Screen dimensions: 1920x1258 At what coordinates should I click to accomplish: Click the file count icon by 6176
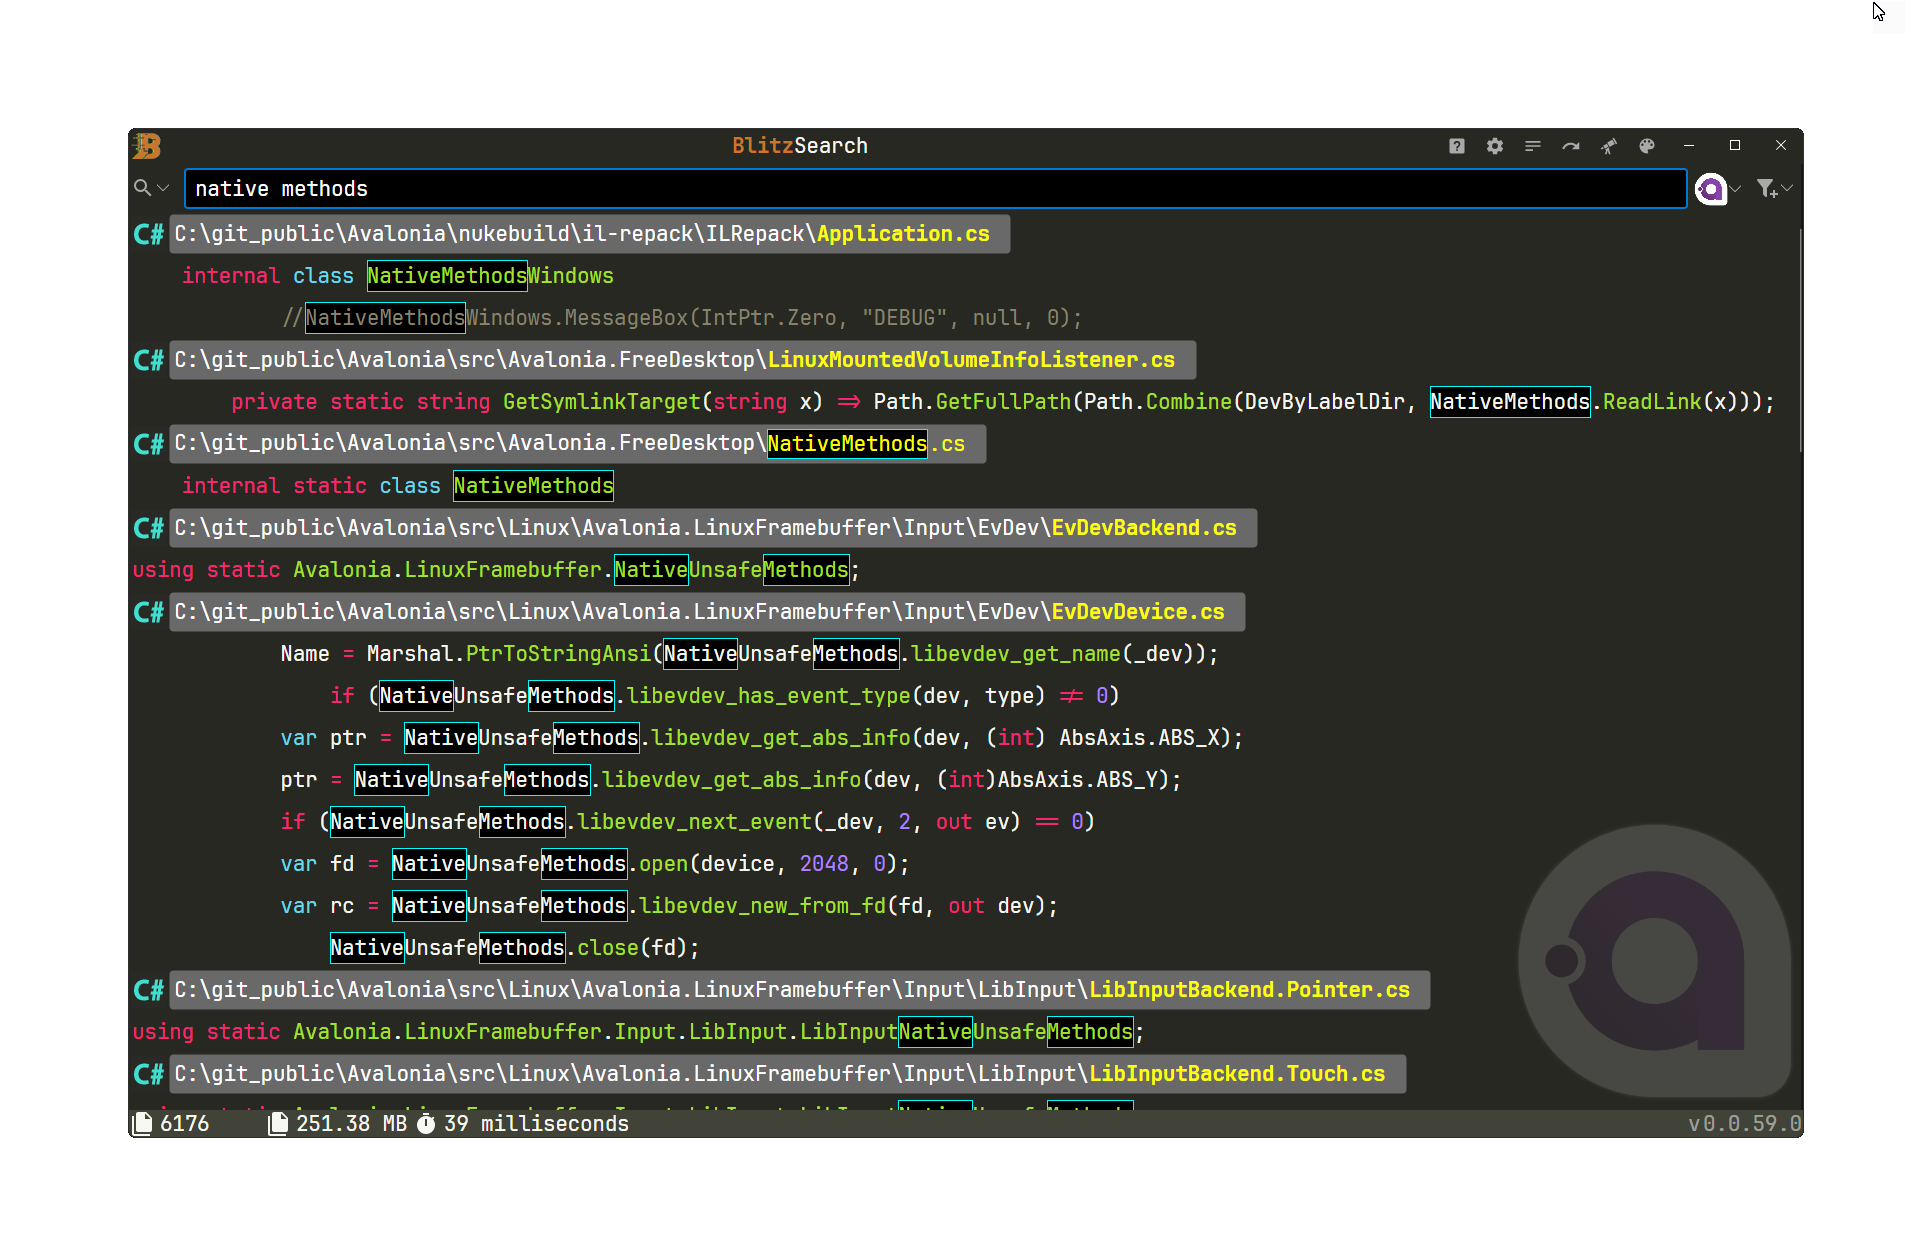click(143, 1124)
